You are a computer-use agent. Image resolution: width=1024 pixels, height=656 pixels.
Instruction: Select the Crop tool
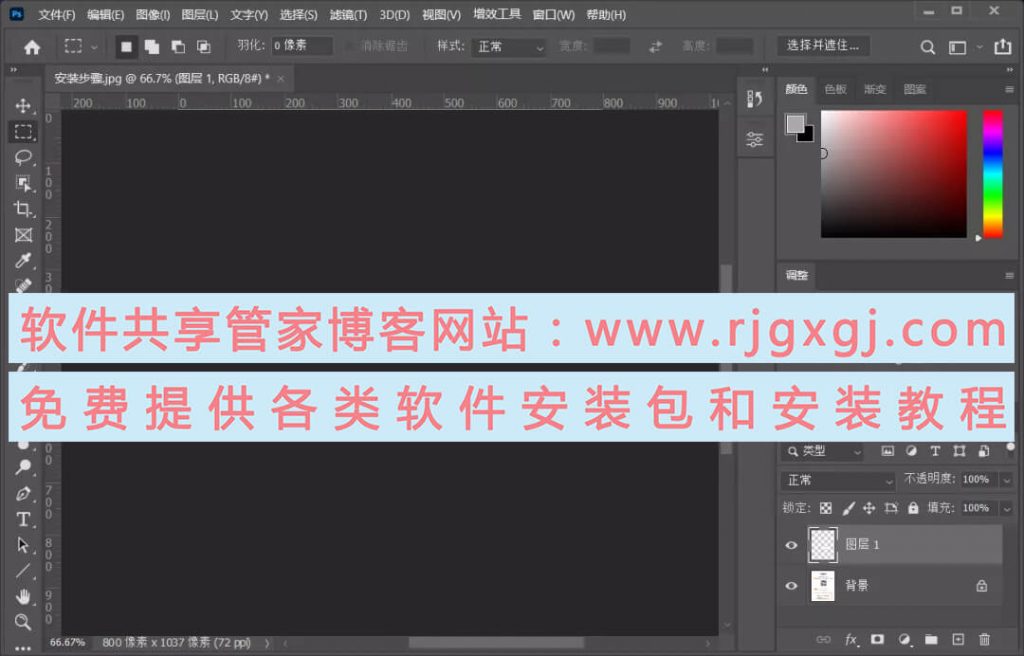point(23,209)
